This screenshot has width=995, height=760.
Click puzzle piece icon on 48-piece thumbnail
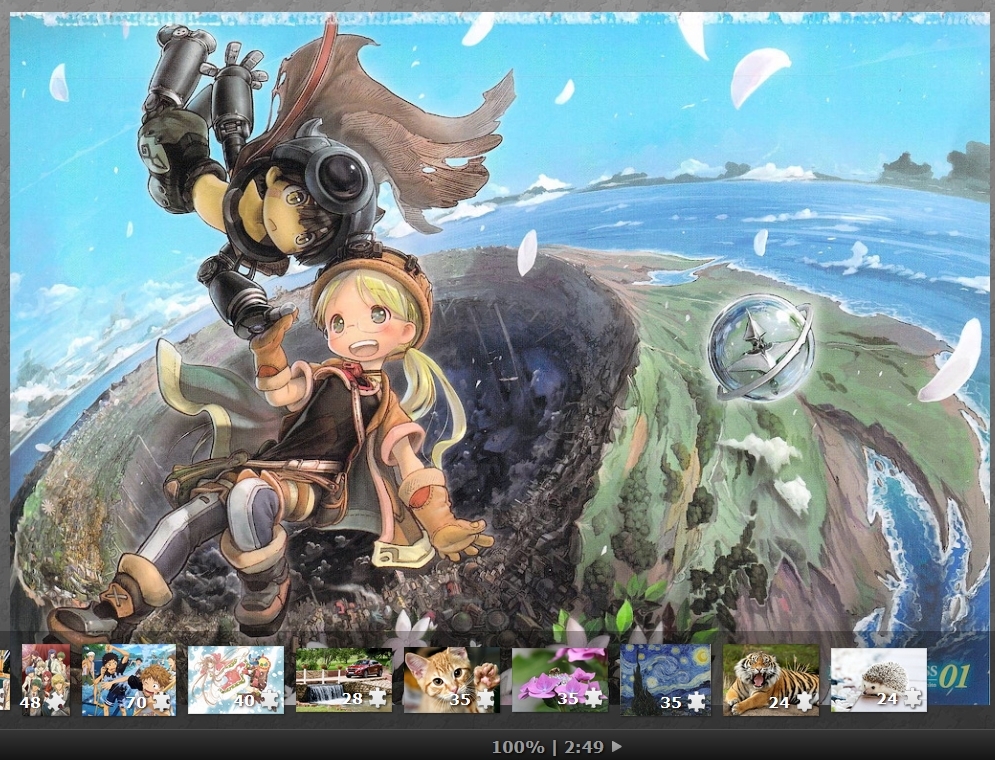click(x=56, y=701)
